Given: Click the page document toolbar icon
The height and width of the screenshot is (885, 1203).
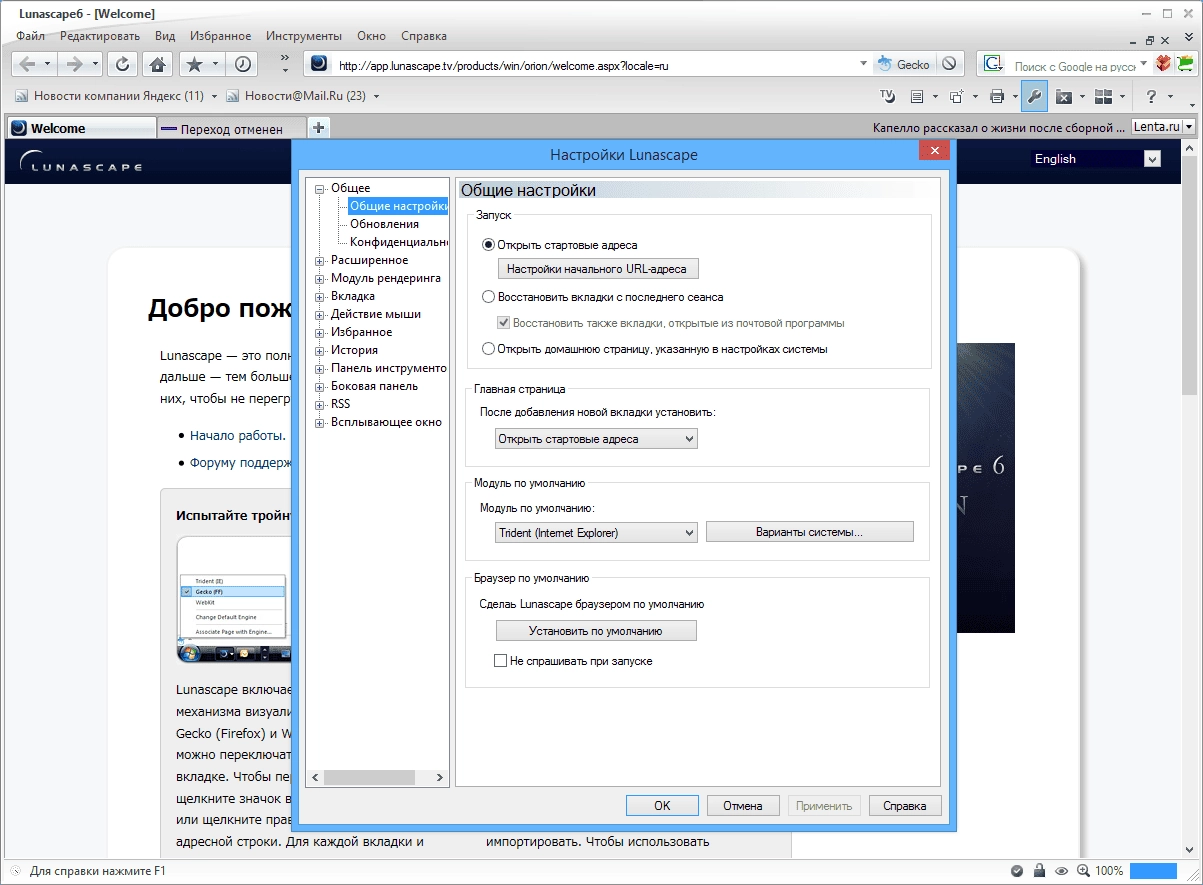Looking at the screenshot, I should pos(917,97).
